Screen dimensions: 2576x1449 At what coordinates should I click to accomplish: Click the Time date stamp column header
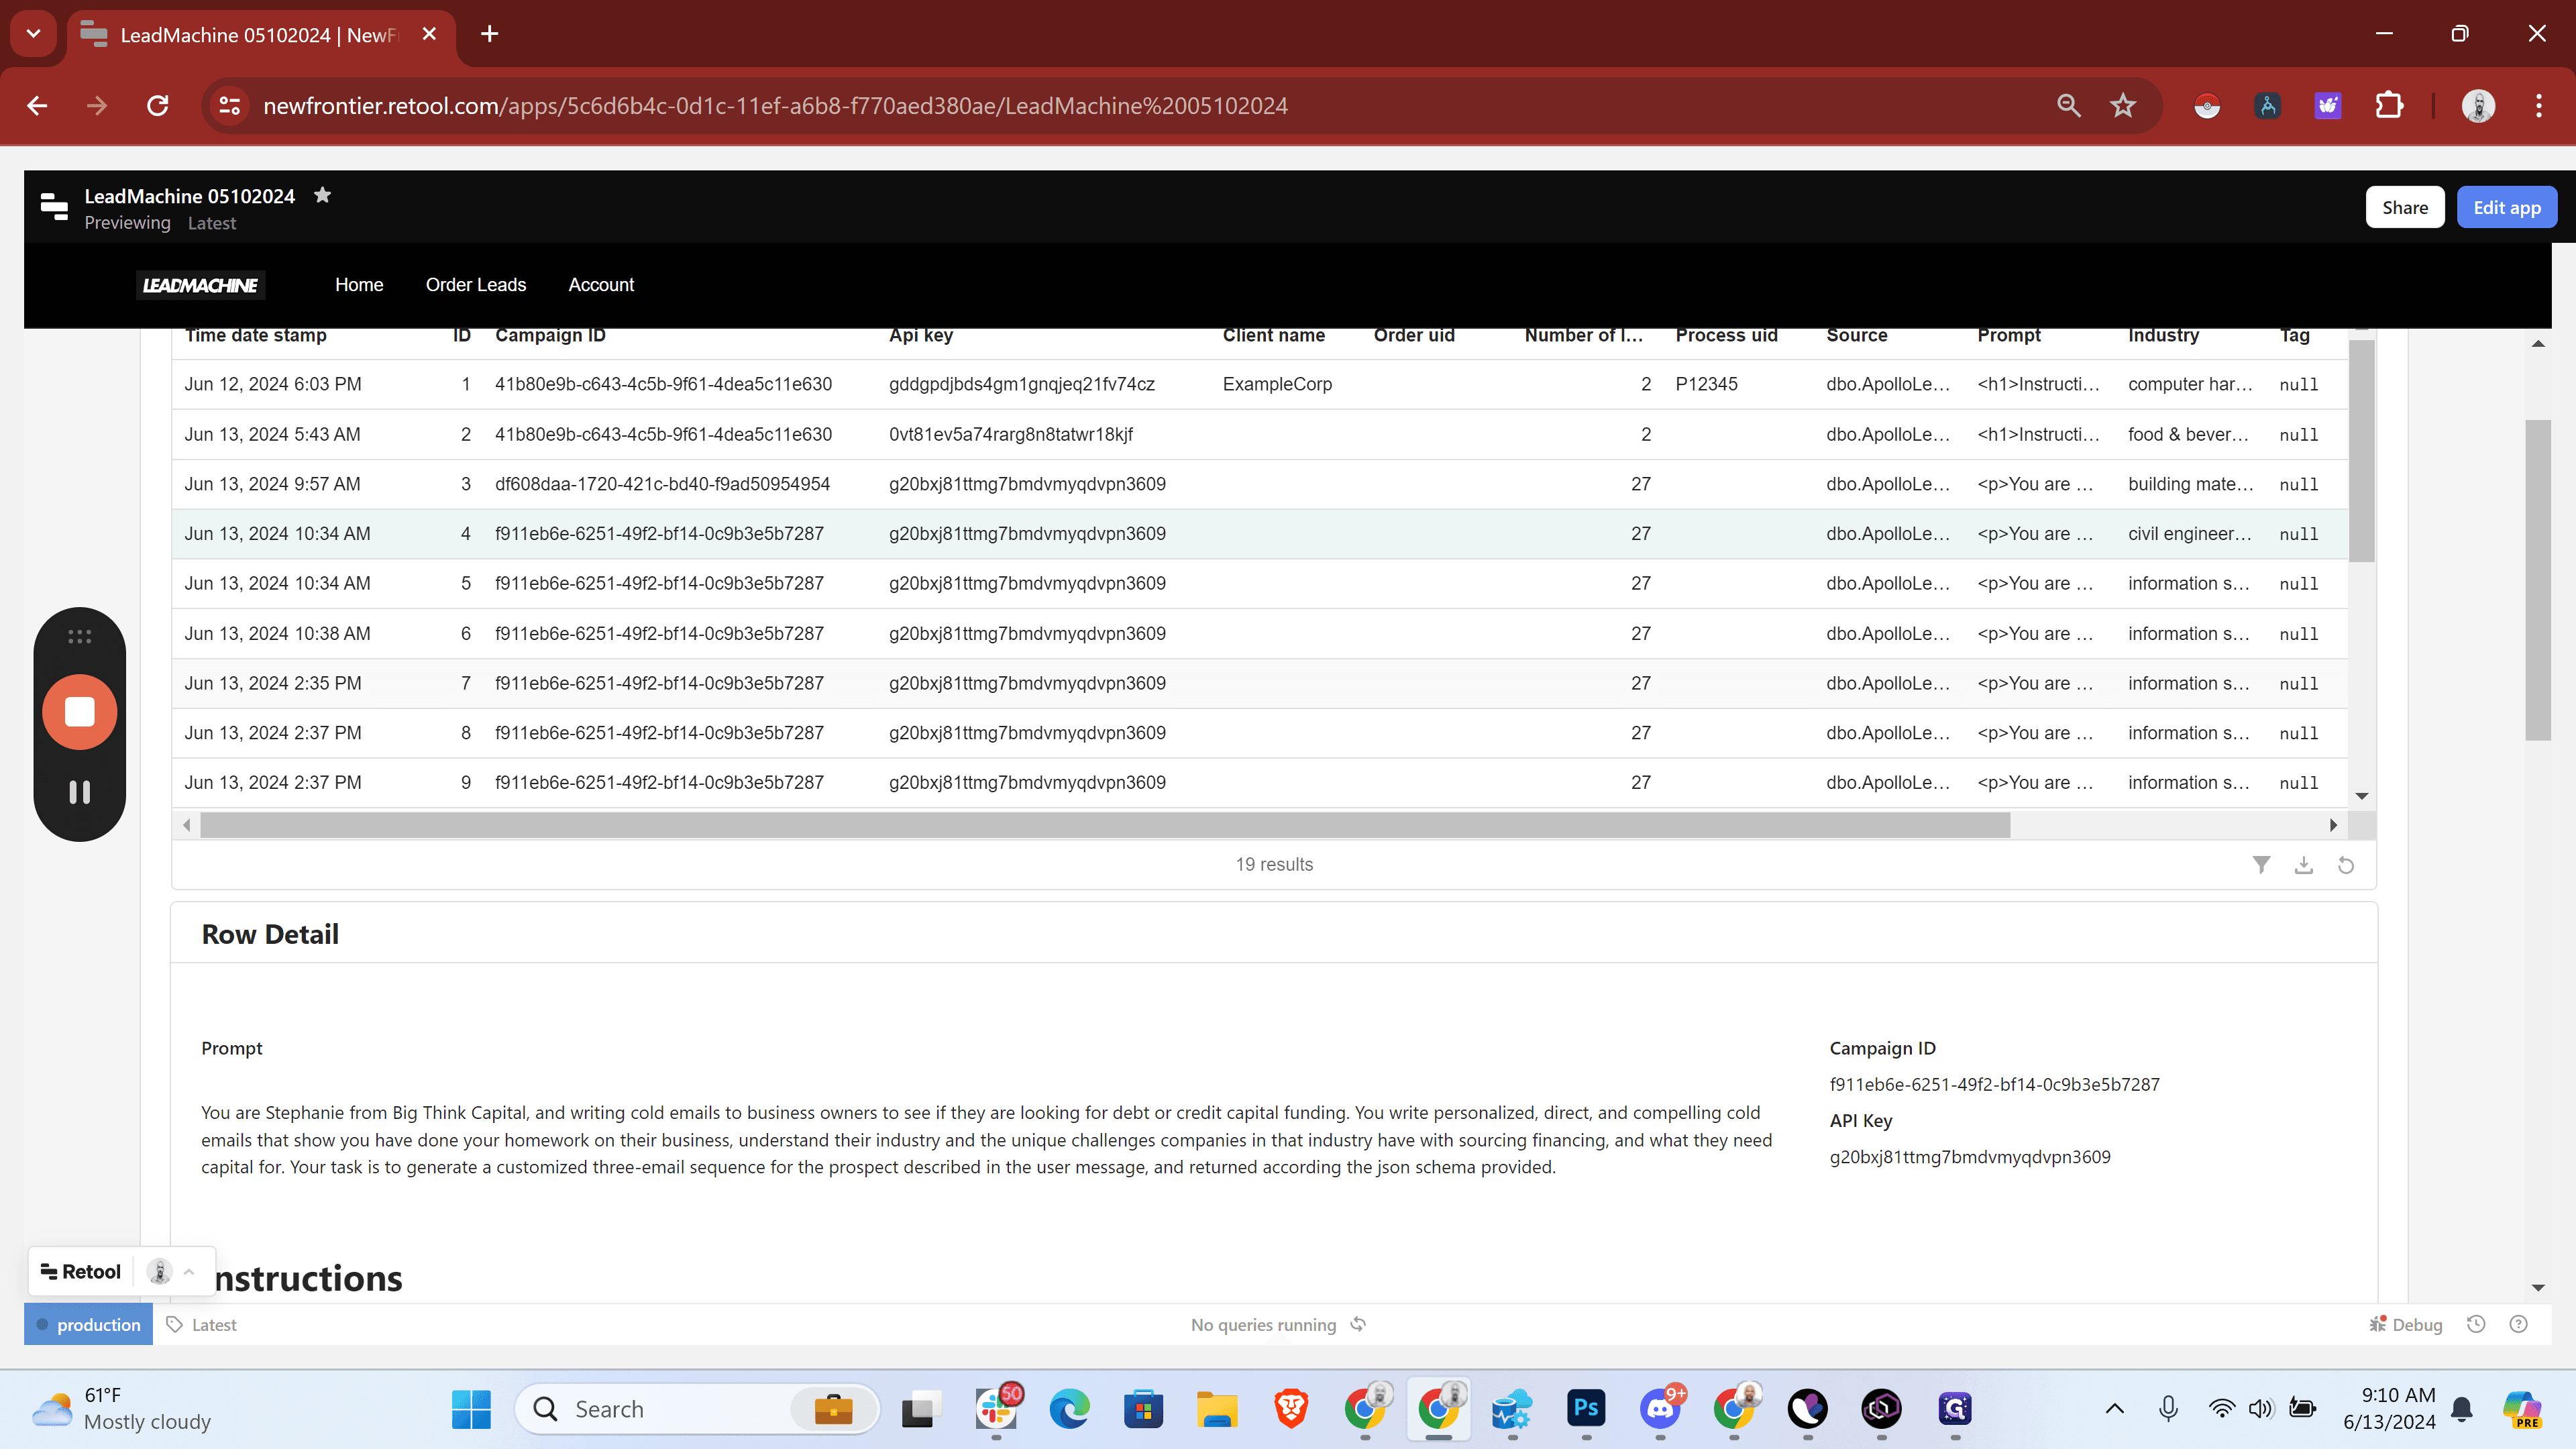click(256, 335)
